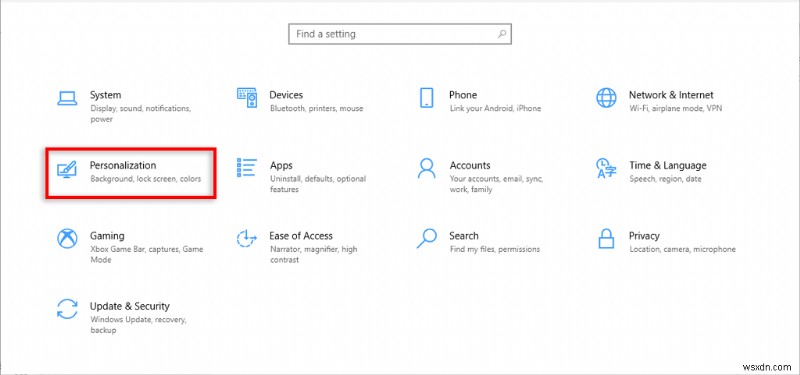This screenshot has width=800, height=375.
Task: Click 'Bluetooth, printers, mouse' description
Action: 316,109
